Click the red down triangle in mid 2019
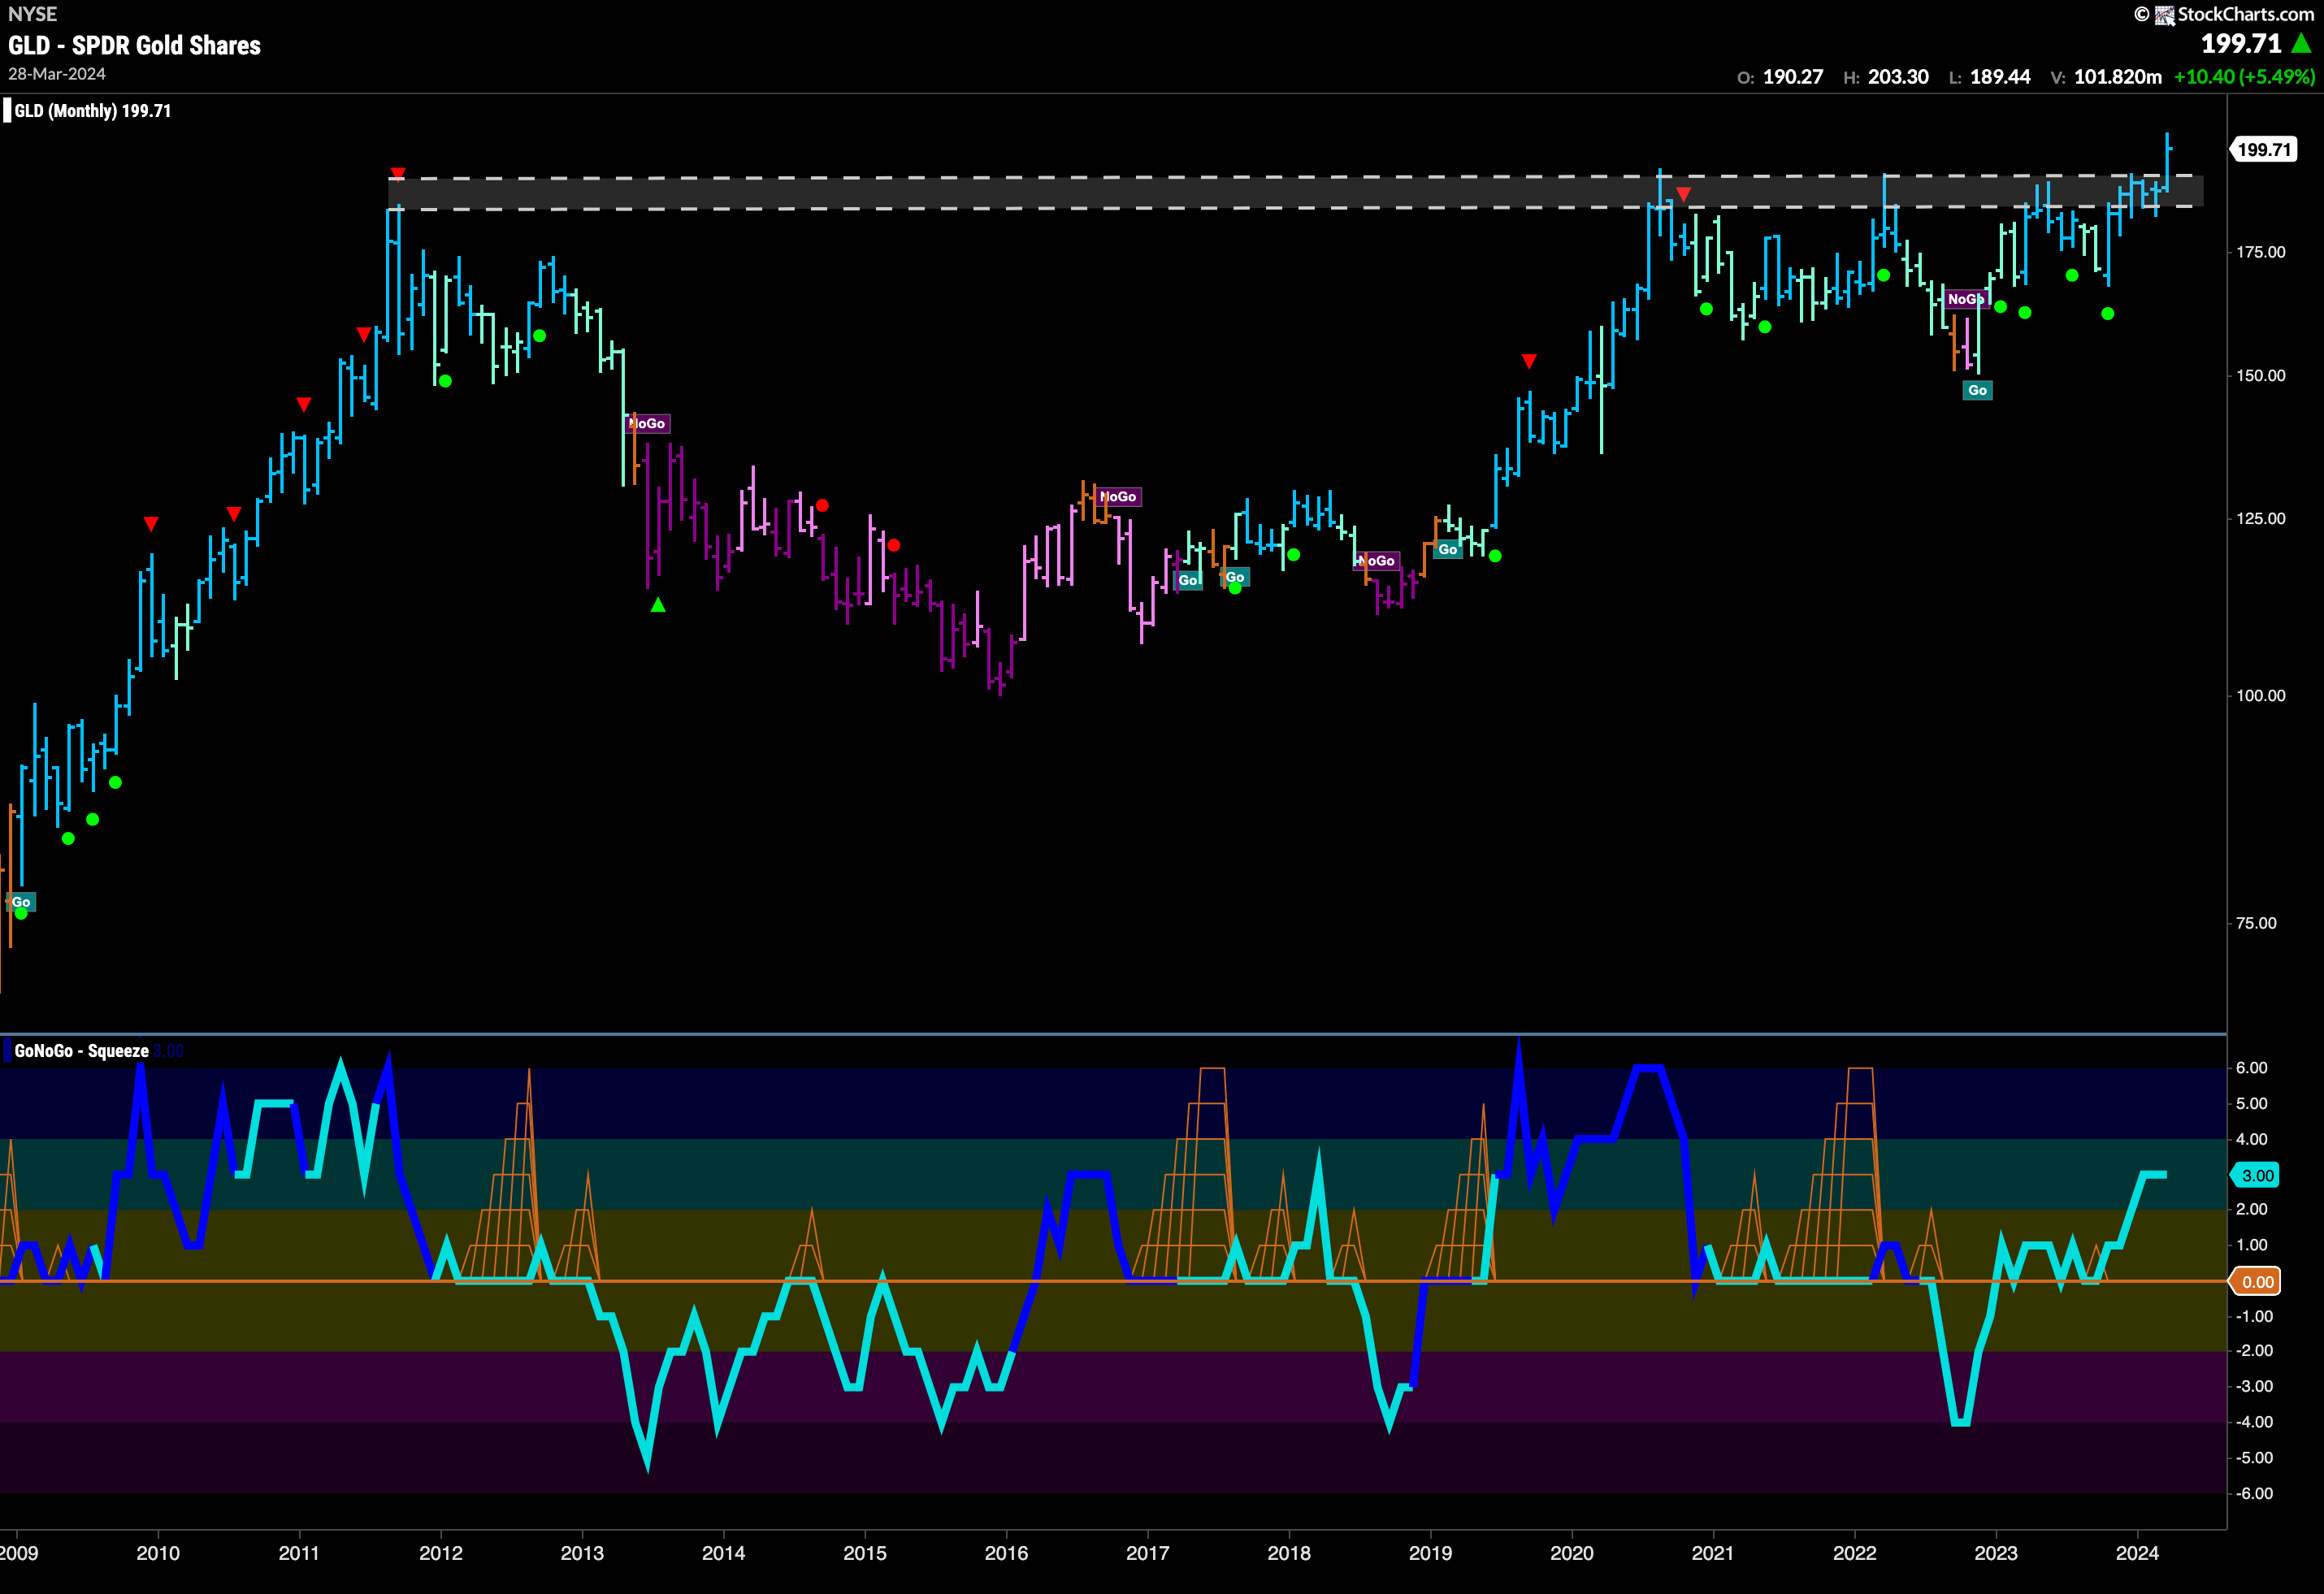Viewport: 2324px width, 1594px height. click(x=1529, y=361)
